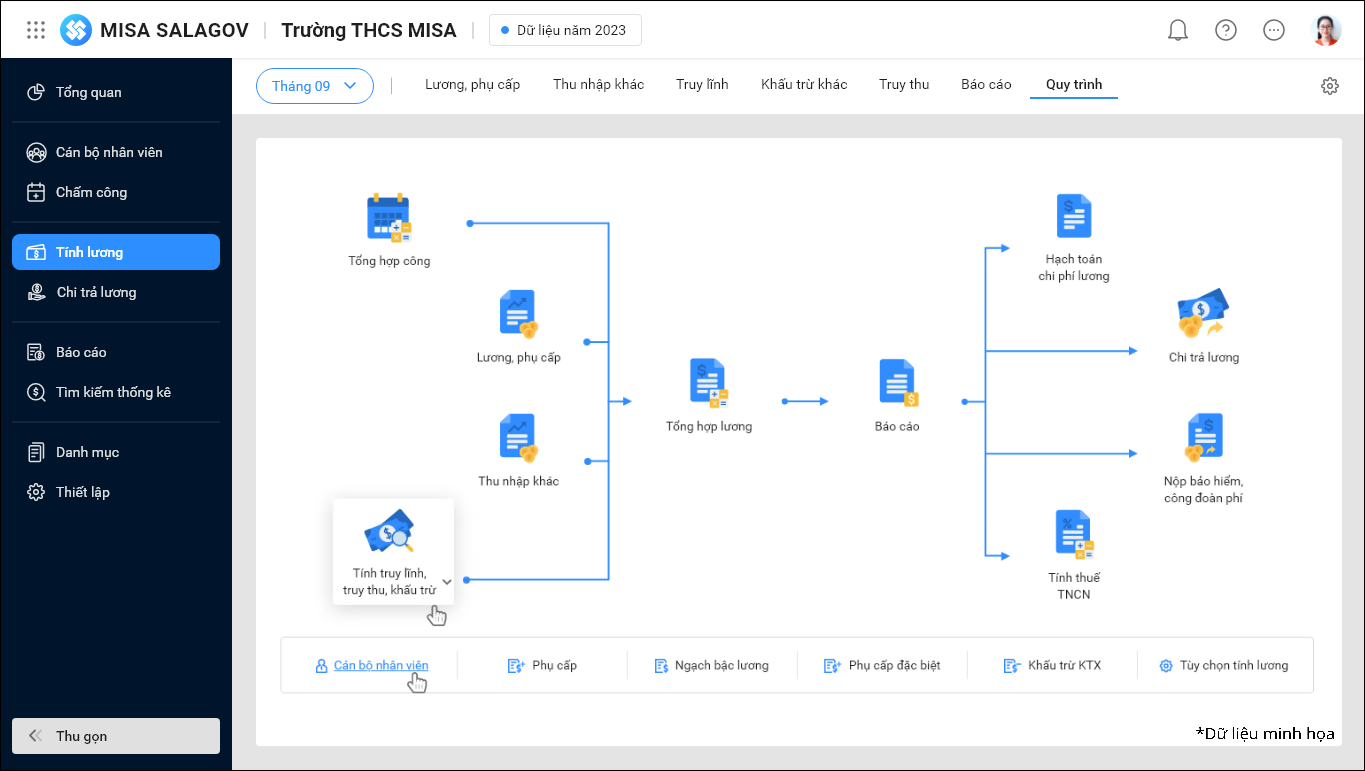
Task: Open the Phụ cấp đặc biệt shortcut
Action: click(x=882, y=665)
